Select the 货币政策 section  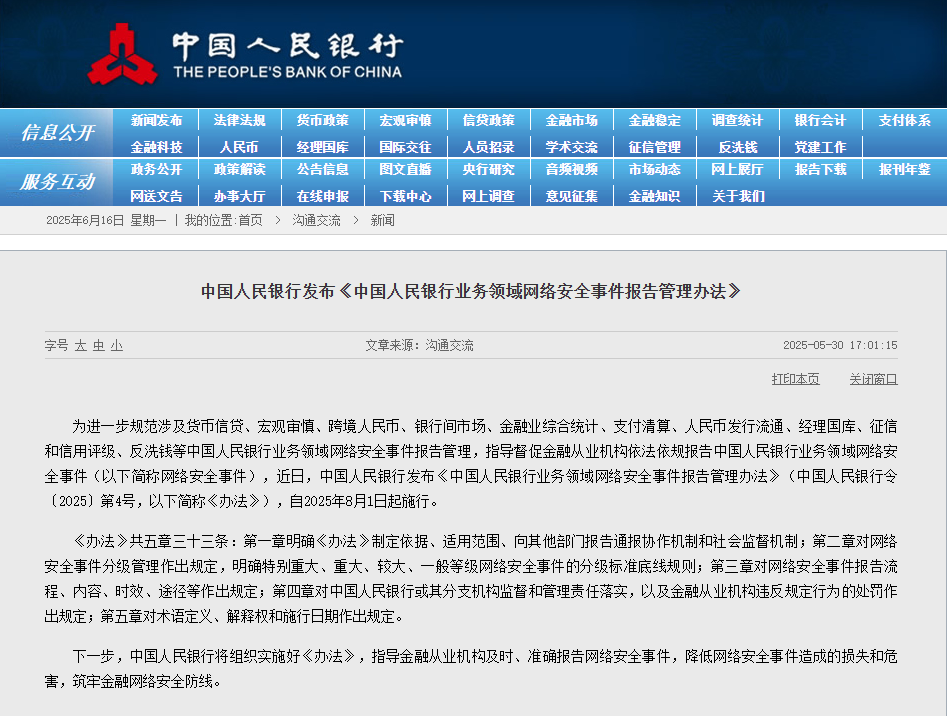click(x=322, y=120)
